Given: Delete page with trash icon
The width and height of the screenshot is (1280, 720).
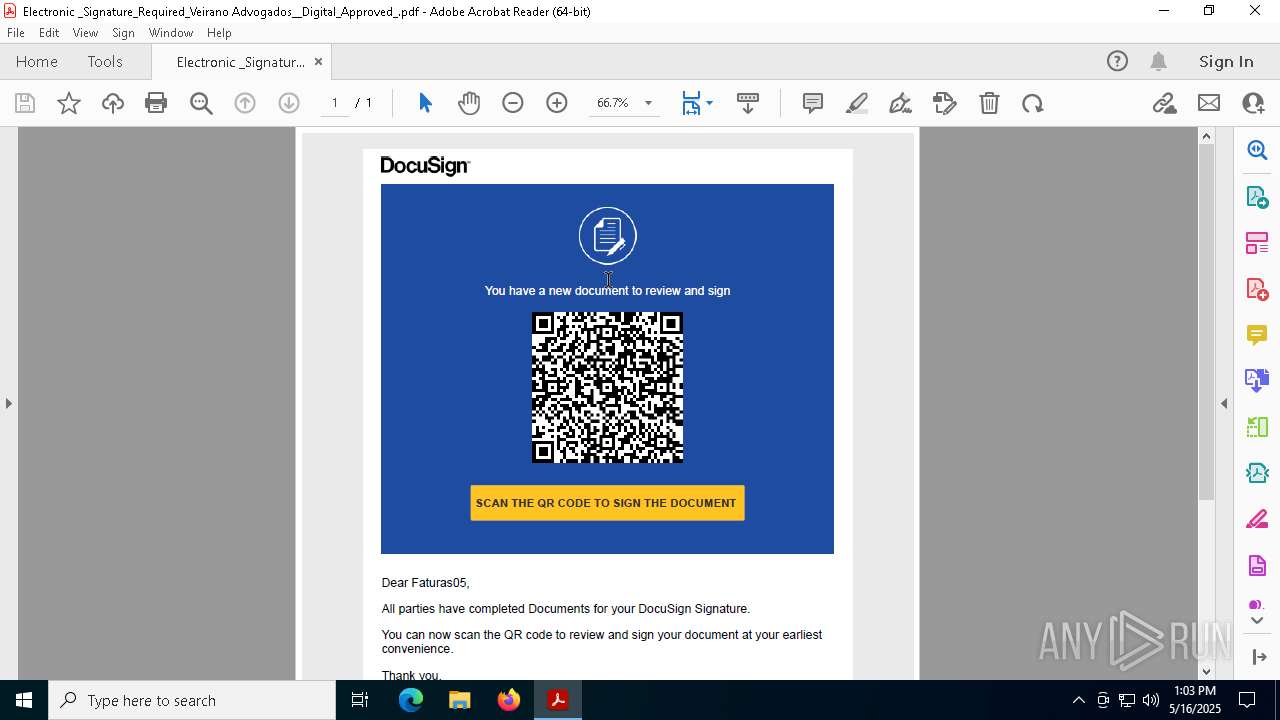Looking at the screenshot, I should [989, 103].
